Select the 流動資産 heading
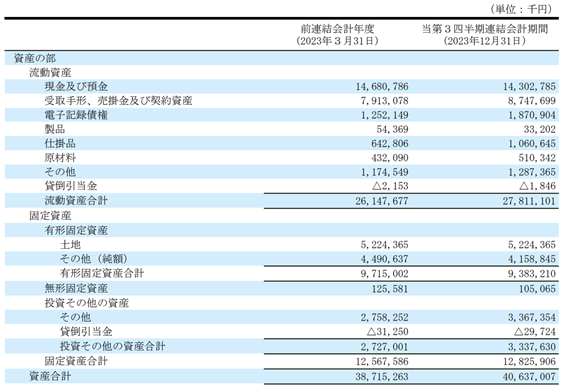This screenshot has width=565, height=386. [x=50, y=72]
